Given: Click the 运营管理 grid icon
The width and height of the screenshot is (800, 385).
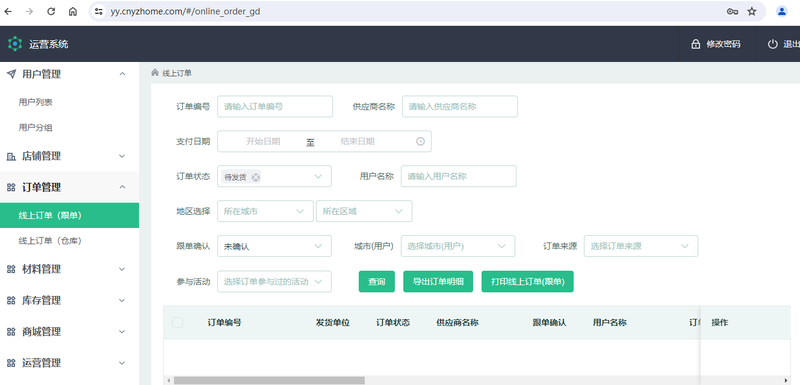Looking at the screenshot, I should tap(11, 363).
